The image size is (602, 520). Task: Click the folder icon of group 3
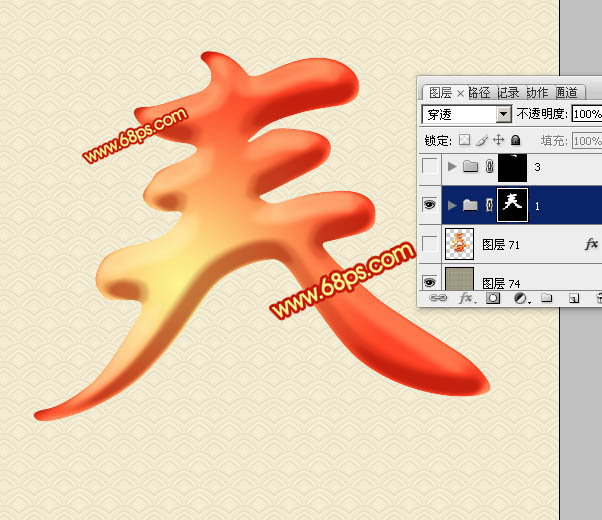coord(470,166)
